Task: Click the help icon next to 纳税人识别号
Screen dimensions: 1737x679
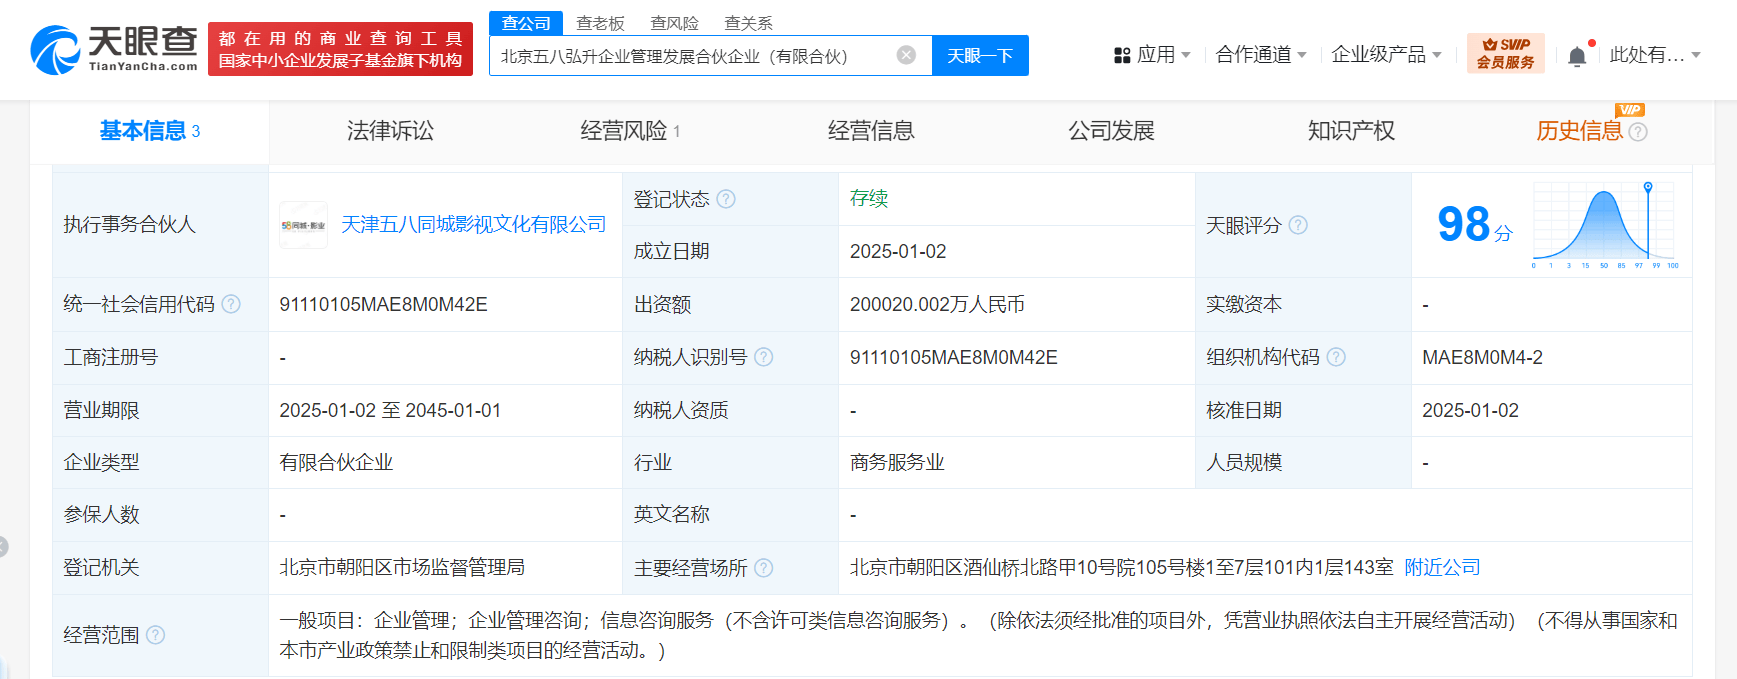Action: 764,357
